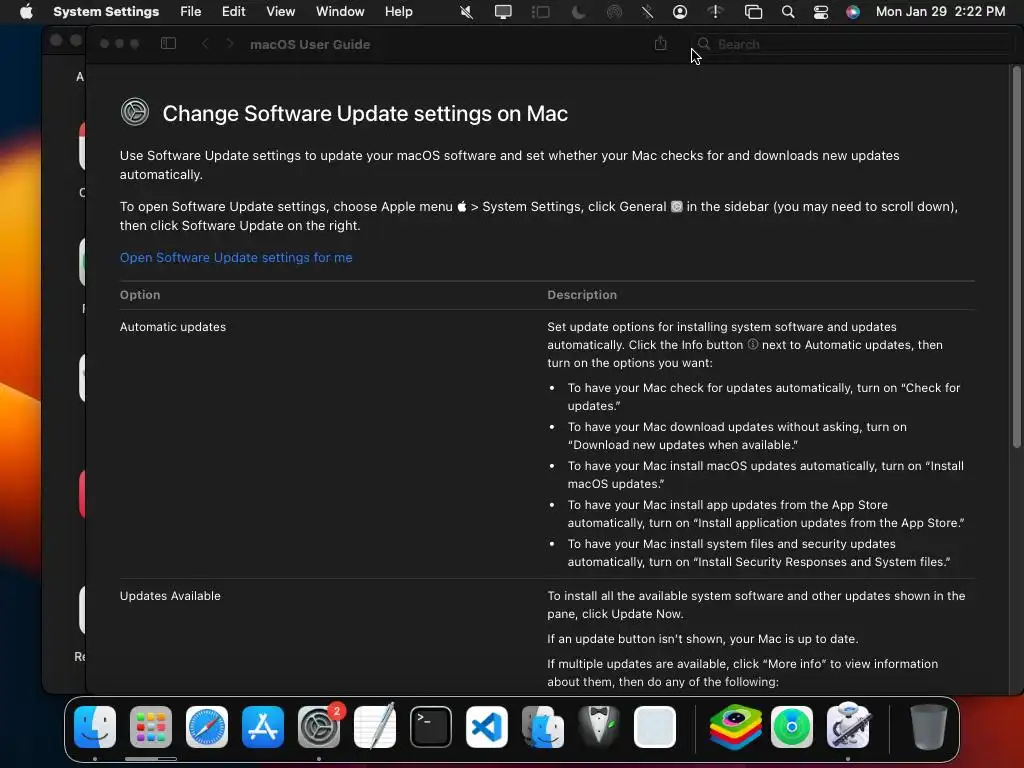Click the Wi-Fi warning icon in menu bar
1024x768 pixels.
716,12
